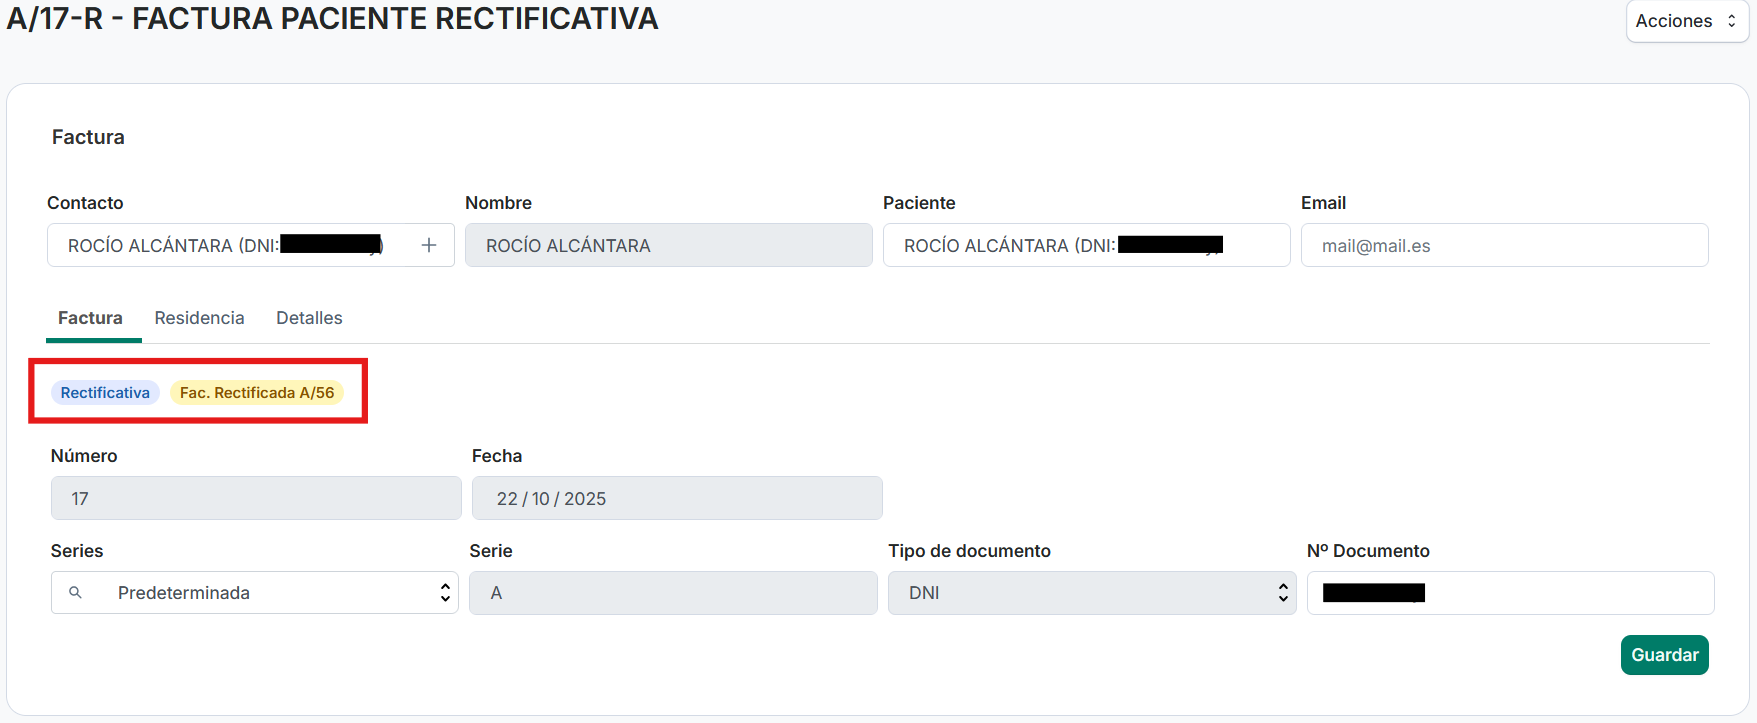Screen dimensions: 1757x723
Task: Click the Serie field containing A
Action: click(673, 593)
